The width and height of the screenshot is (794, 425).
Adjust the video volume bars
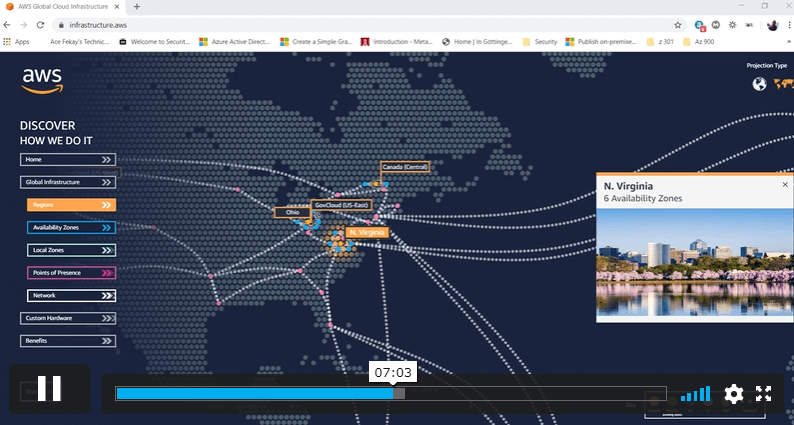pyautogui.click(x=695, y=394)
